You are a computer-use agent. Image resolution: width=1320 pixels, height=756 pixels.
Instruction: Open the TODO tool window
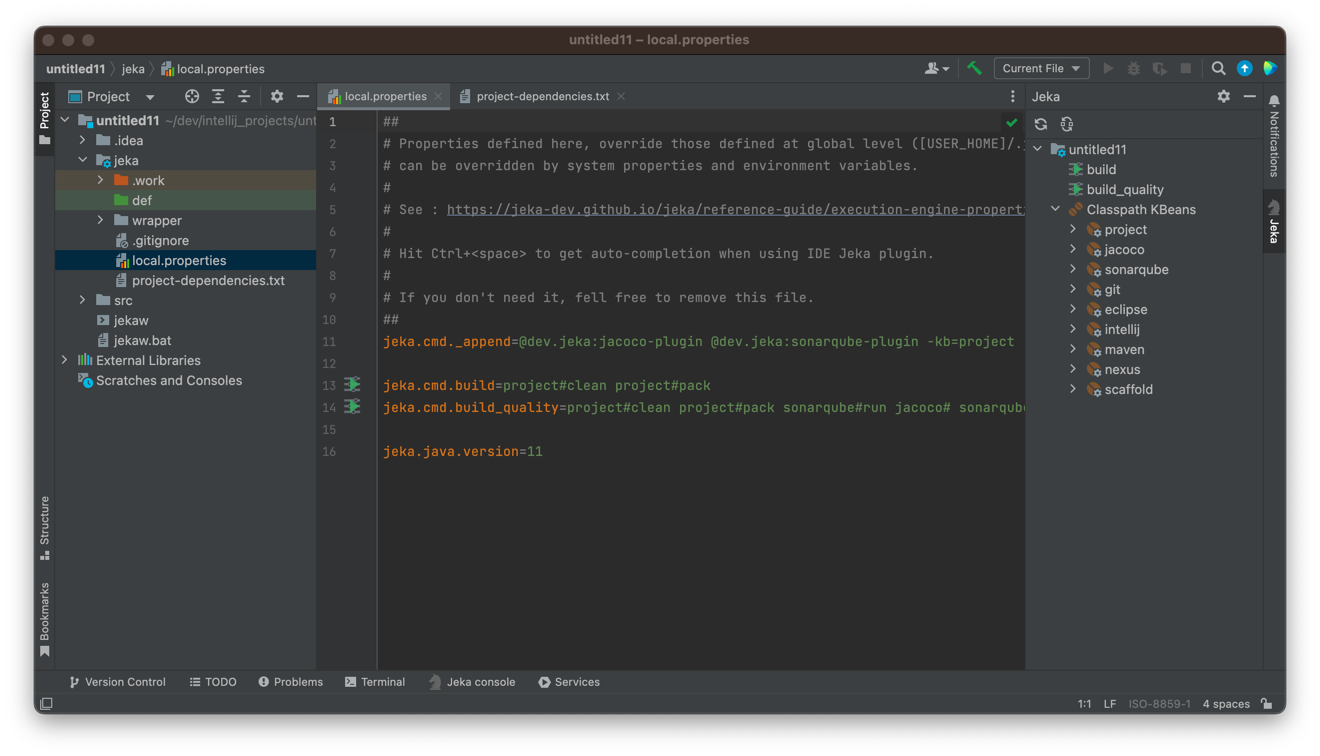(x=213, y=682)
